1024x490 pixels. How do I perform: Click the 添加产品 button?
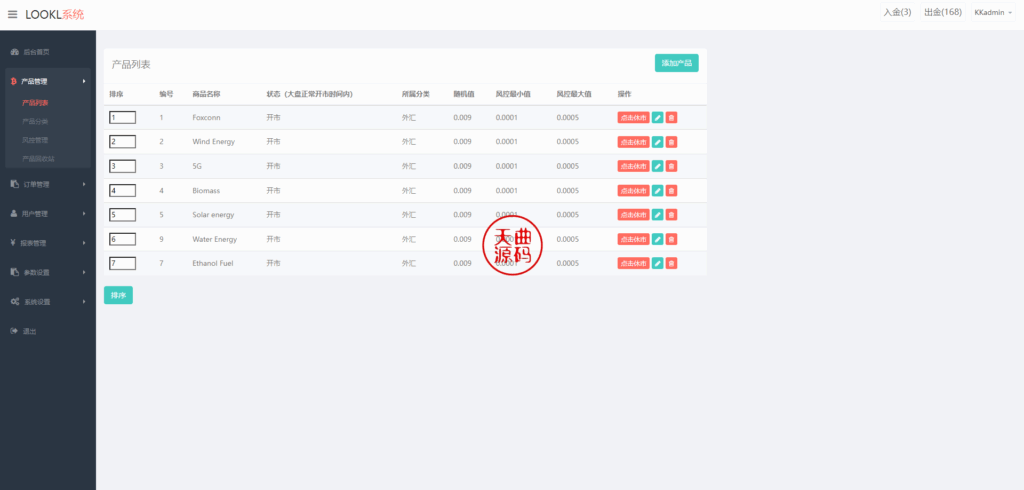[677, 63]
